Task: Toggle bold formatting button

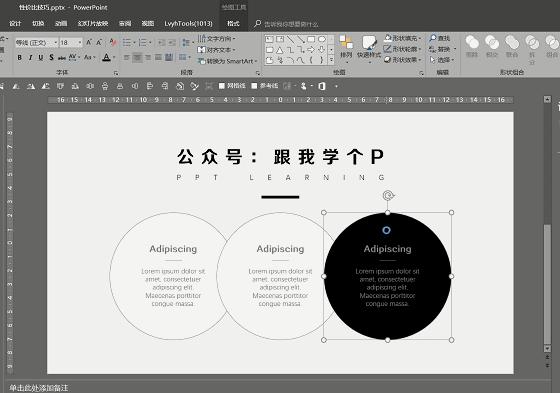Action: pyautogui.click(x=20, y=57)
